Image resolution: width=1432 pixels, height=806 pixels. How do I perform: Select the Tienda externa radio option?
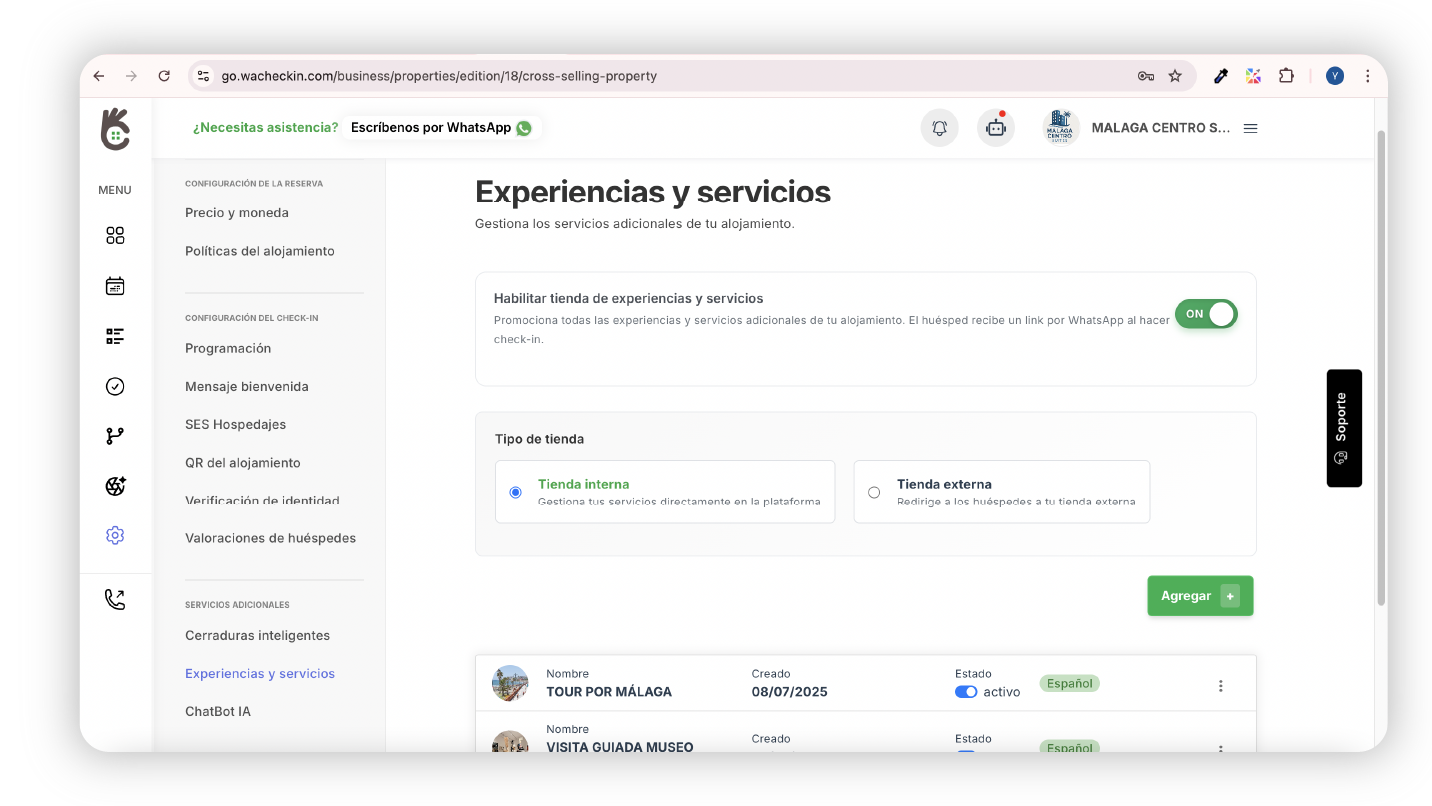tap(874, 492)
